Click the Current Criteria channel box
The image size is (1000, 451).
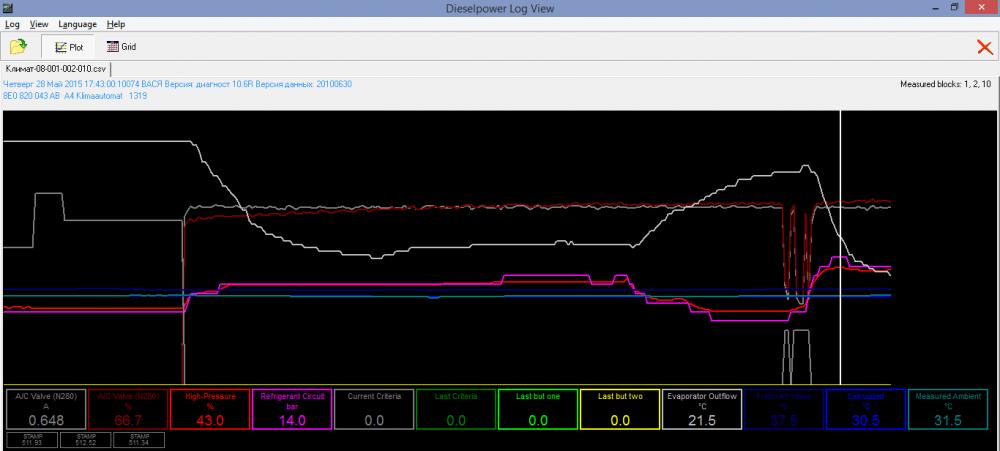(373, 409)
